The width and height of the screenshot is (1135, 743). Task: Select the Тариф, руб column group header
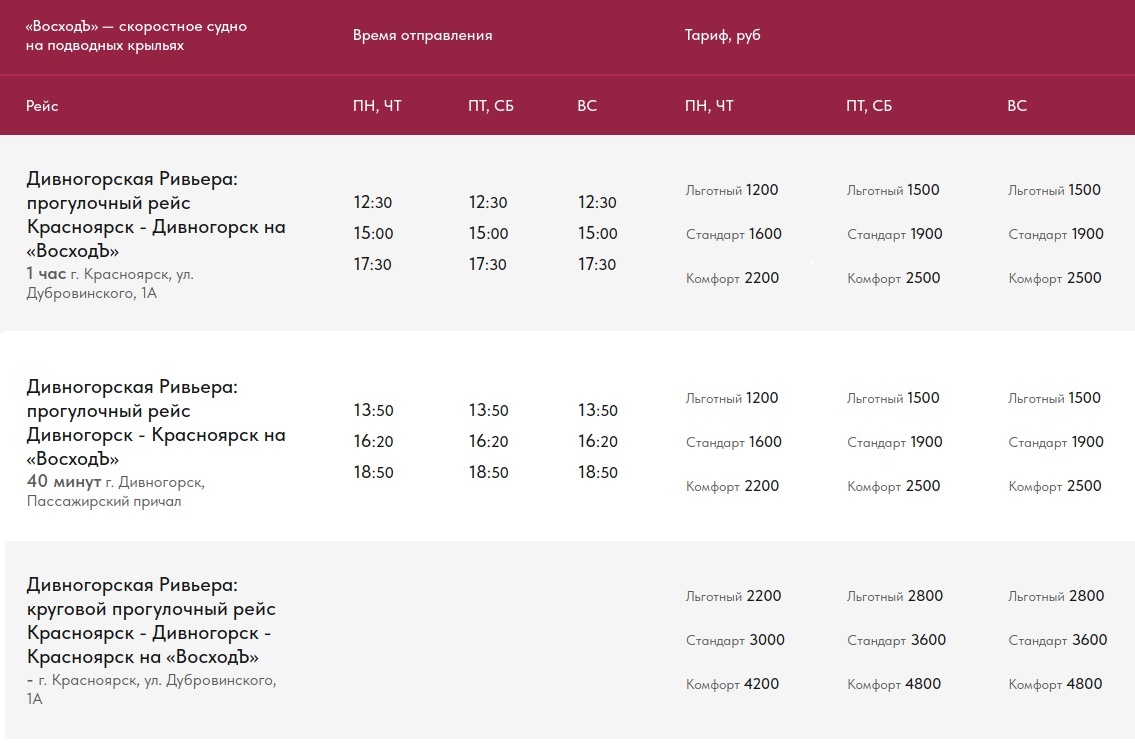click(x=722, y=35)
